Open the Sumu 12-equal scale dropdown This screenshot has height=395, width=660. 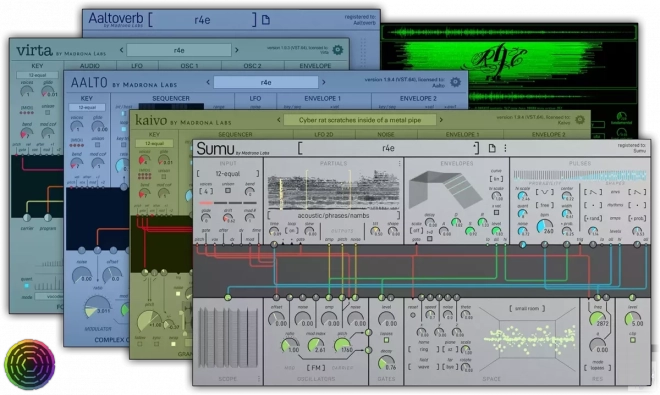pyautogui.click(x=228, y=173)
